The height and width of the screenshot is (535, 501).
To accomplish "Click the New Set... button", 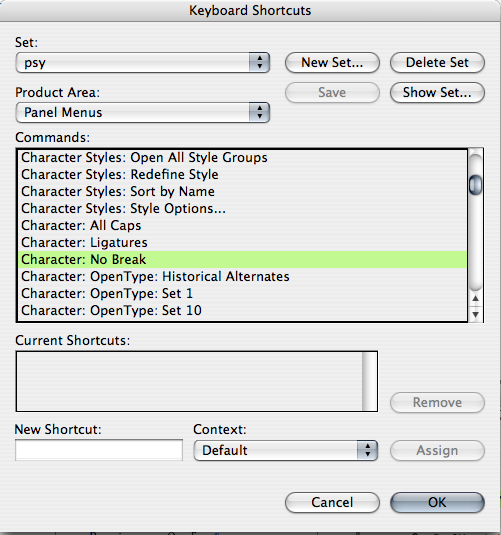I will tap(332, 62).
